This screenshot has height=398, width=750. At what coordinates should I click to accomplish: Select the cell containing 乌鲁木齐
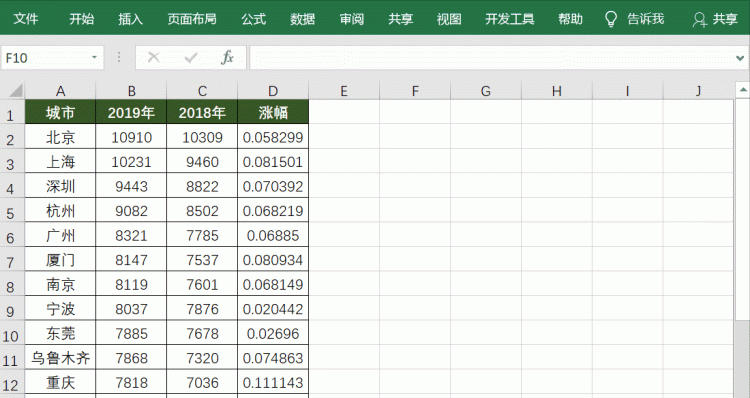coord(60,358)
